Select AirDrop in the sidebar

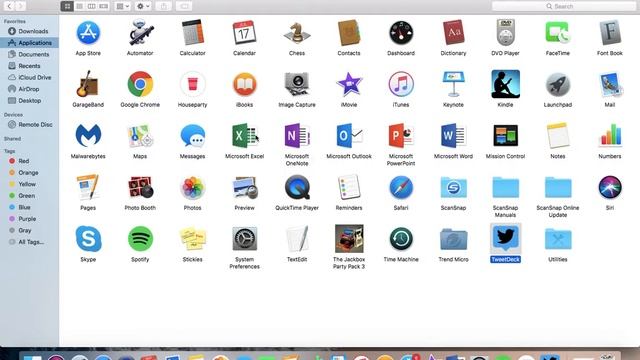29,89
